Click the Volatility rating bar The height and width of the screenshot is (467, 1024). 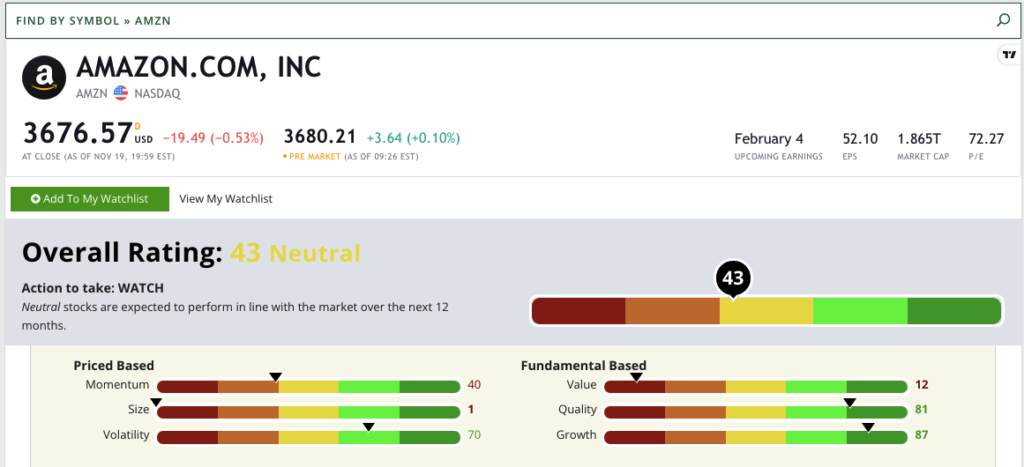pyautogui.click(x=309, y=438)
